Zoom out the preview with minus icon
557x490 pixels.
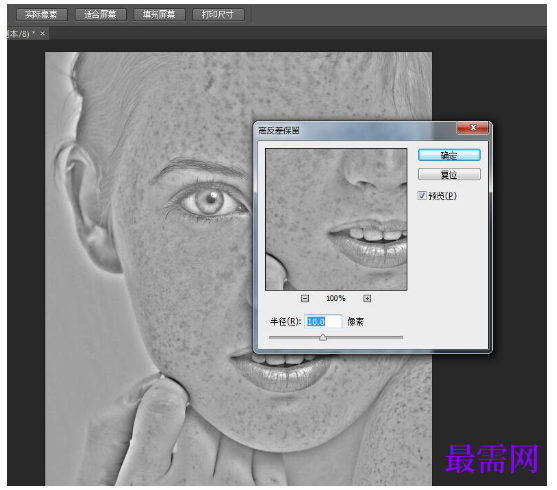coord(305,298)
